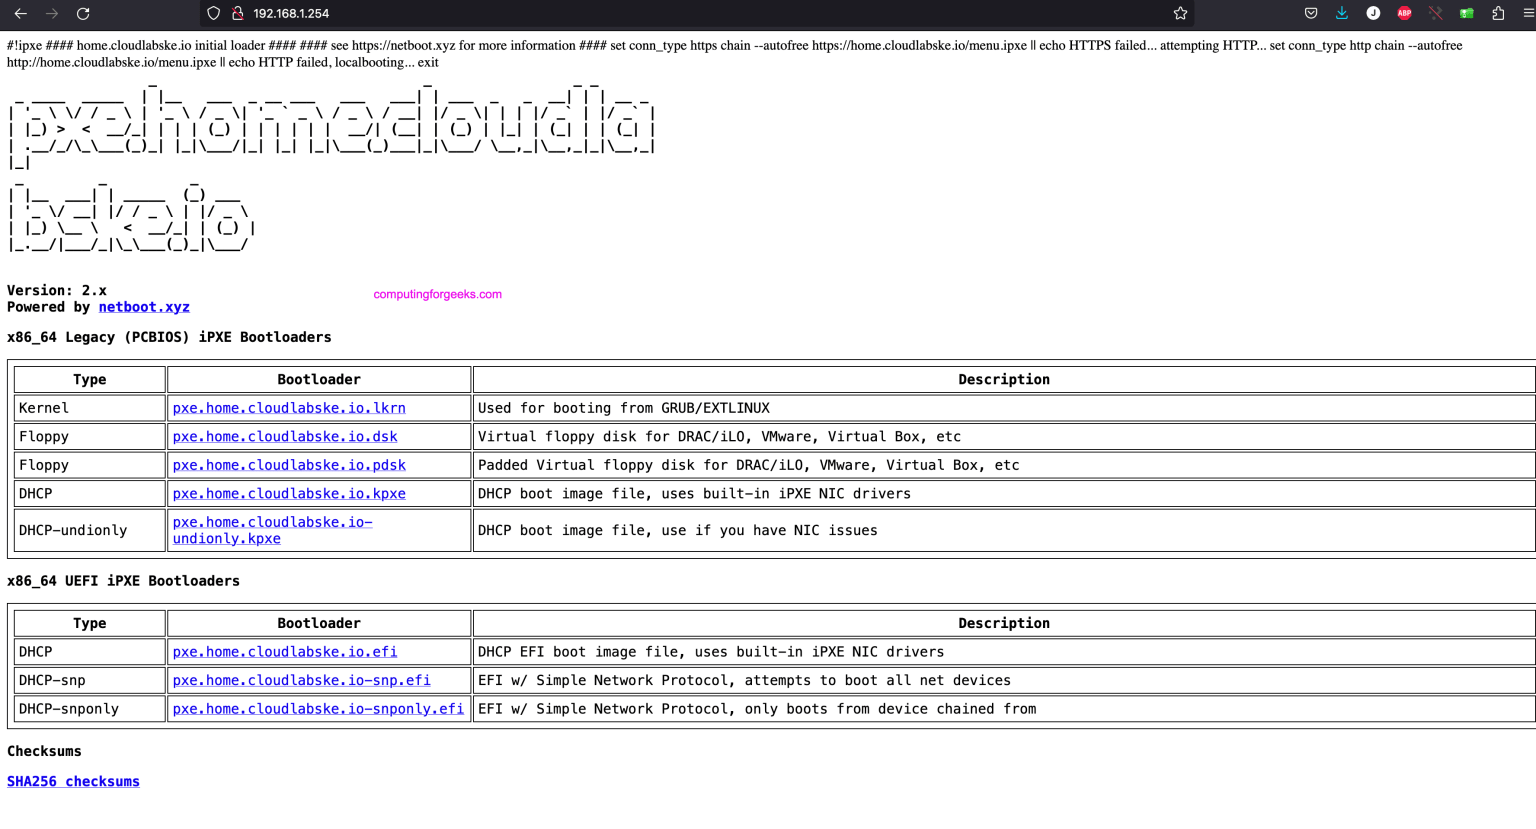The width and height of the screenshot is (1536, 829).
Task: Download the pxe.home.cloudlabske.io.pdsk padded floppy
Action: pos(289,465)
